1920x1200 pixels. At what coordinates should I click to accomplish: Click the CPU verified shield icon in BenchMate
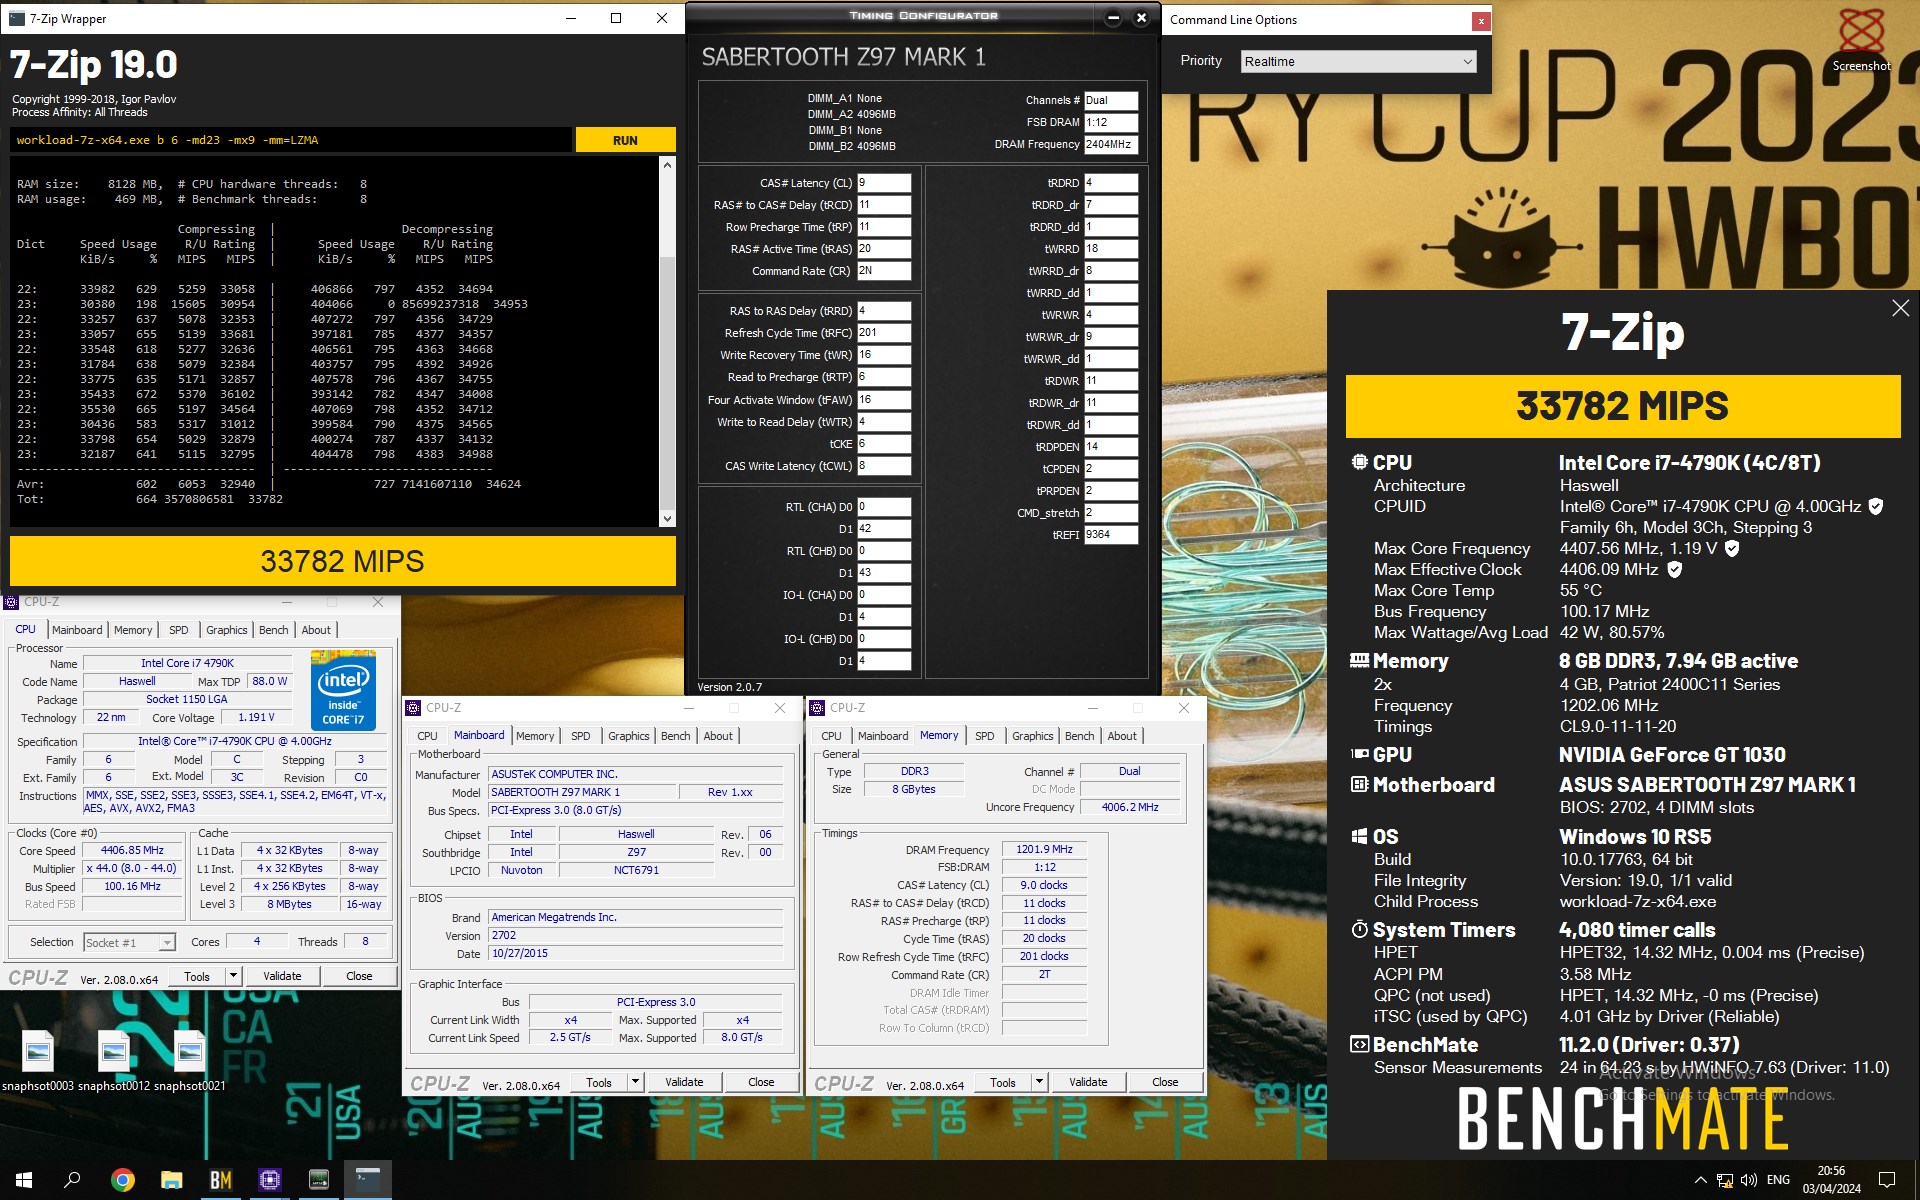[1876, 506]
